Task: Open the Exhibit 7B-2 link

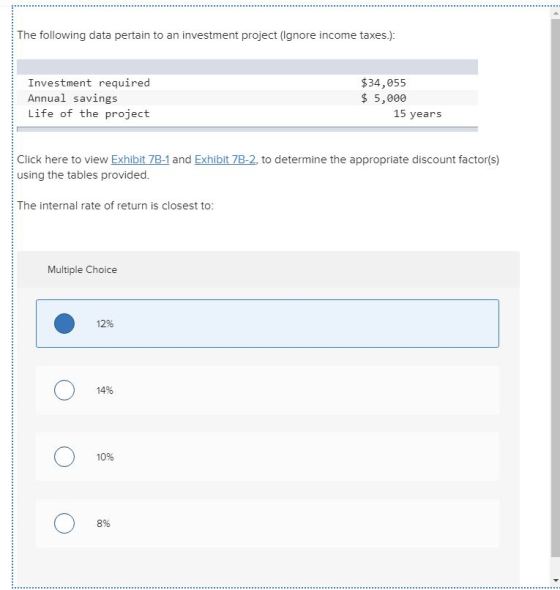Action: click(225, 160)
